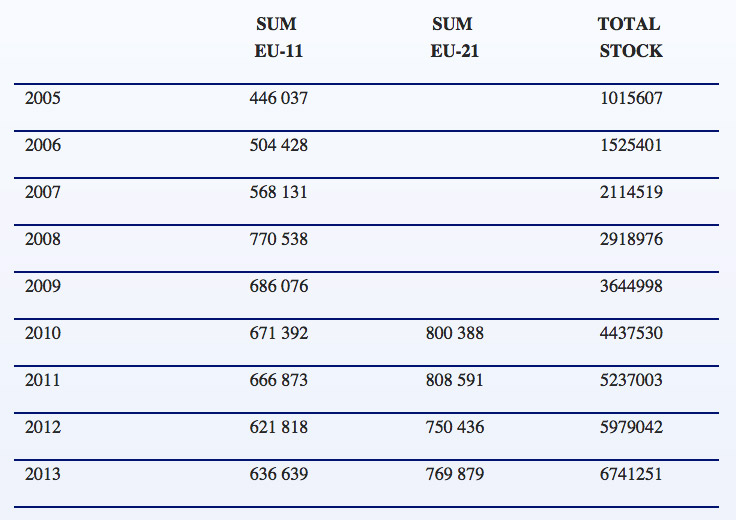736x520 pixels.
Task: Select the 2005 year row label
Action: (x=43, y=98)
